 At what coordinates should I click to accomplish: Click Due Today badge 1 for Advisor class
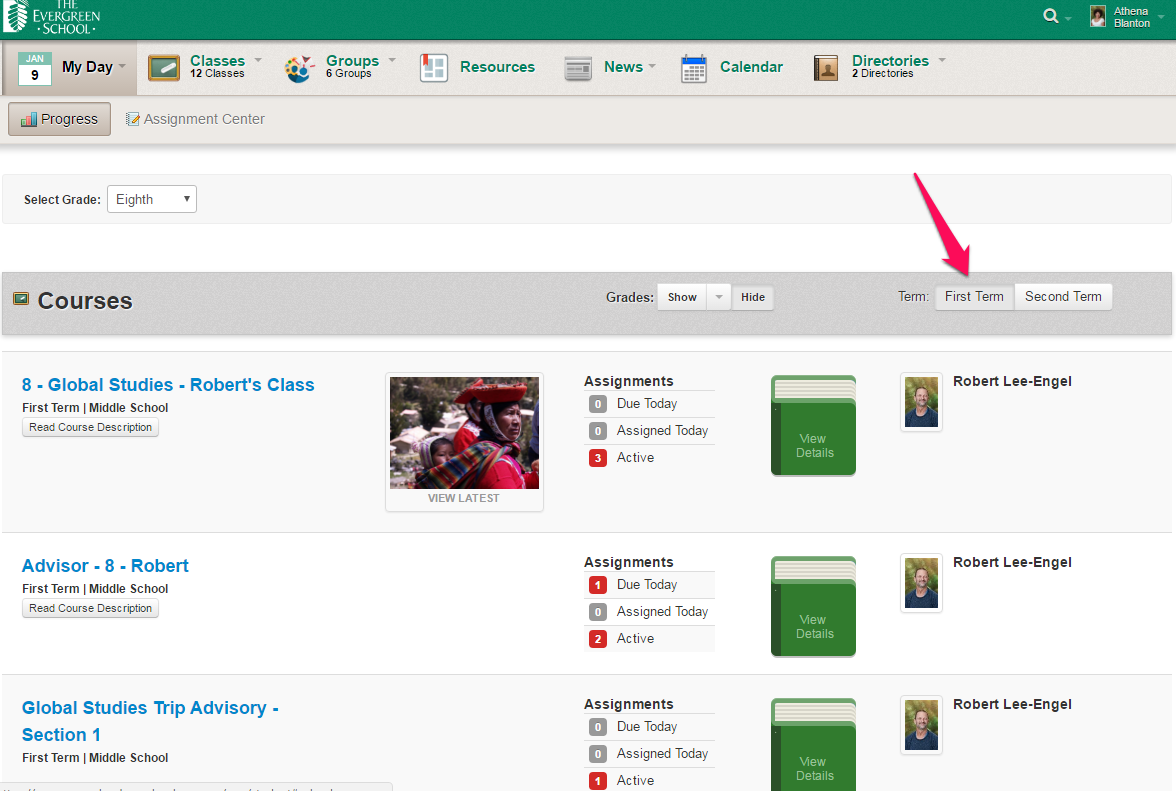point(598,585)
